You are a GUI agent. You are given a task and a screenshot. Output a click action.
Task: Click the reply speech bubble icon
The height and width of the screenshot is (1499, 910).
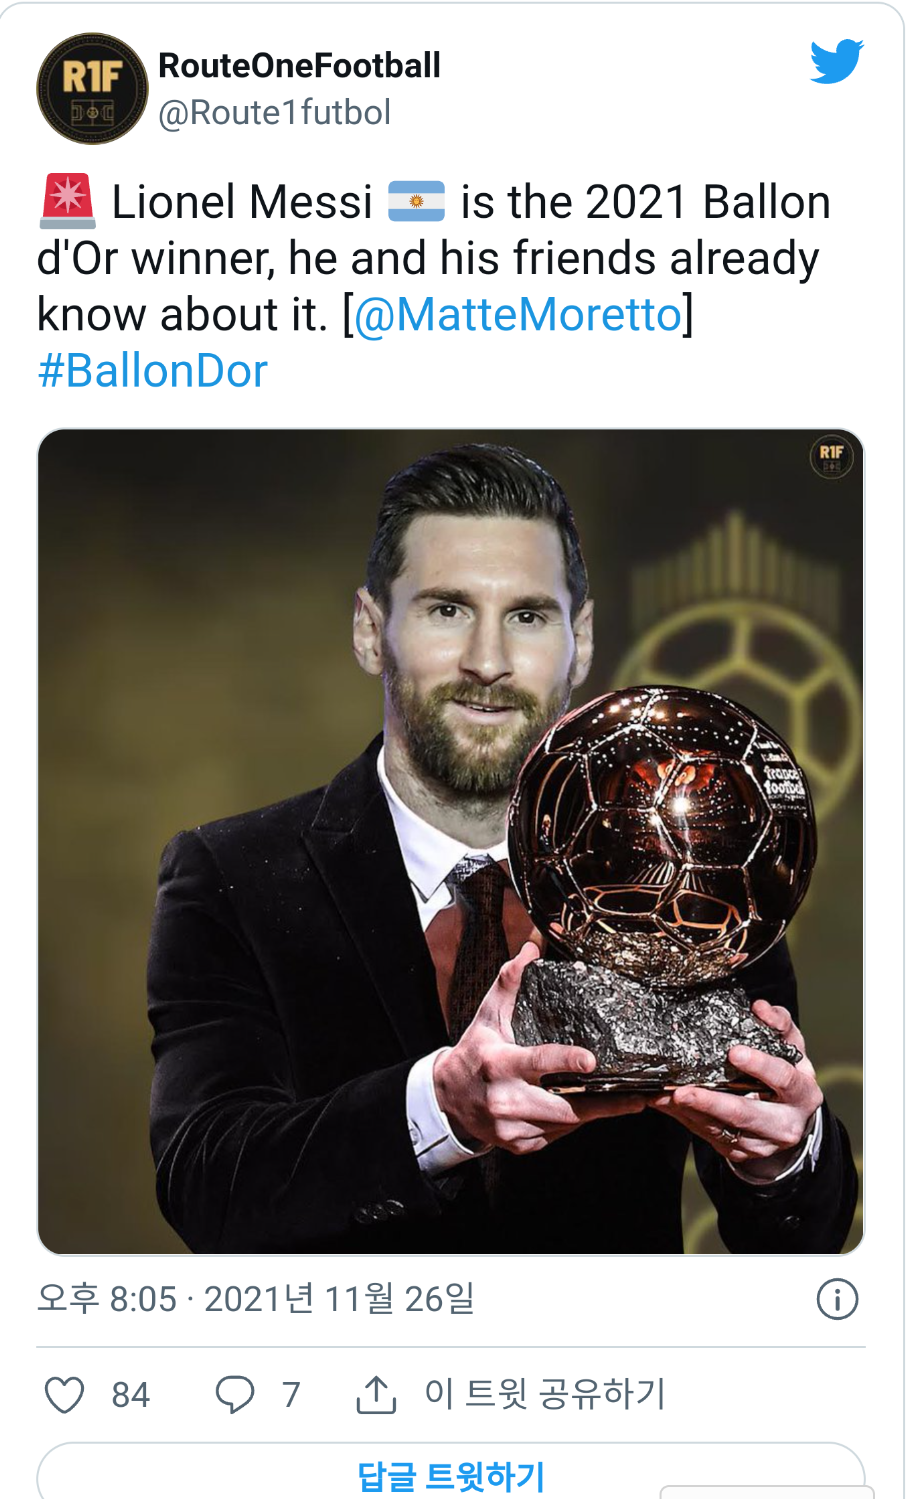pyautogui.click(x=235, y=1394)
